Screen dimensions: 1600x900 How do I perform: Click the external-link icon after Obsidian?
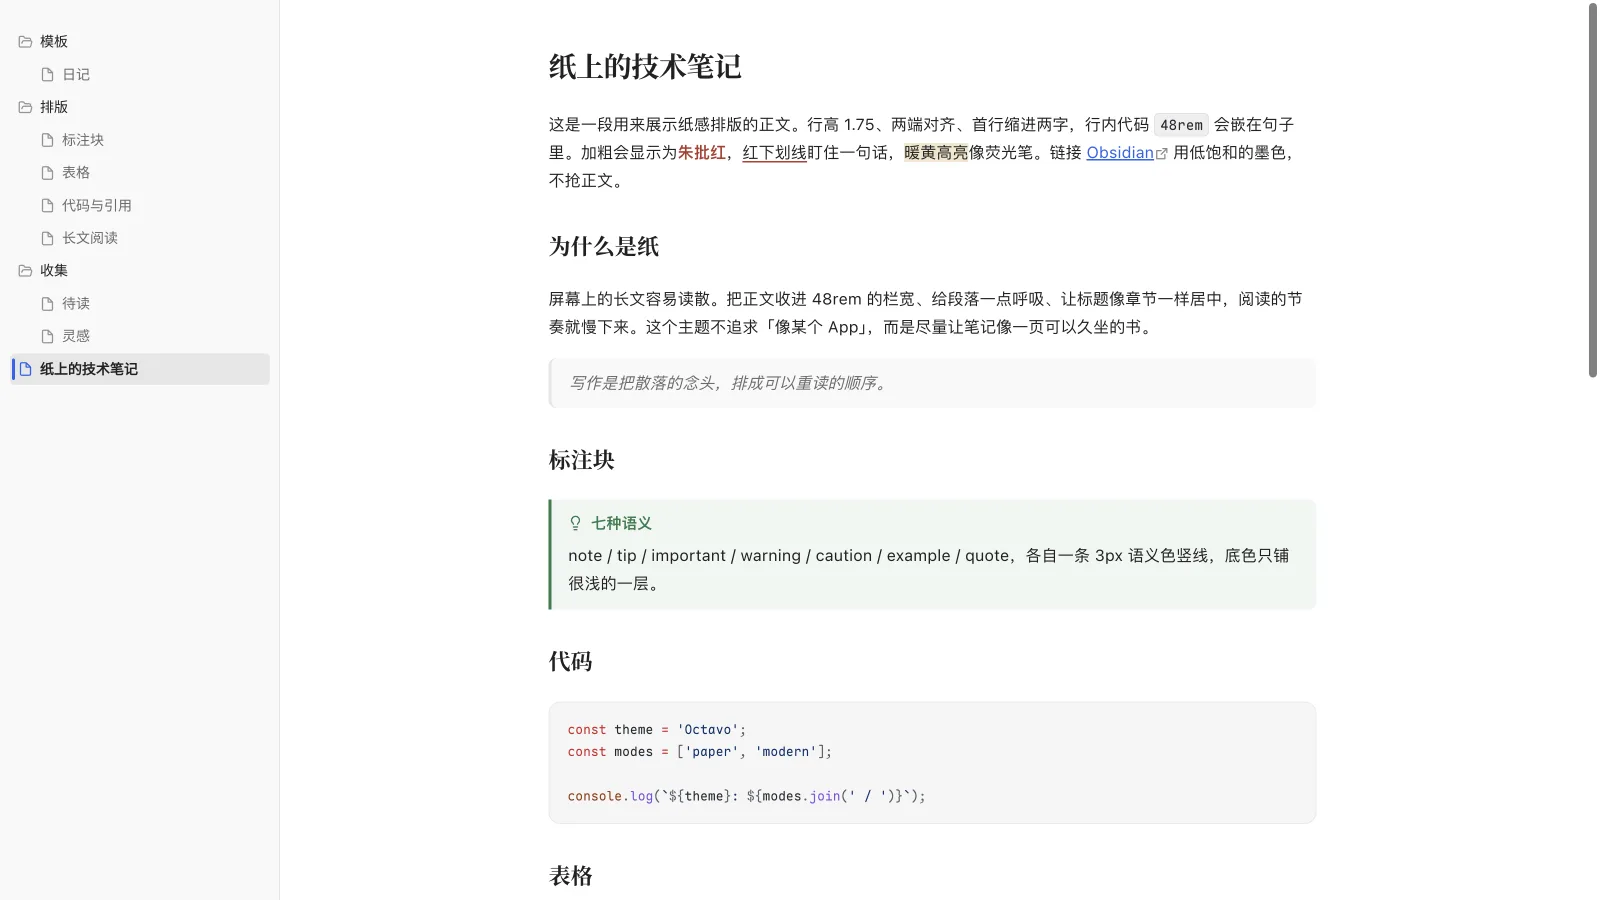[1161, 154]
